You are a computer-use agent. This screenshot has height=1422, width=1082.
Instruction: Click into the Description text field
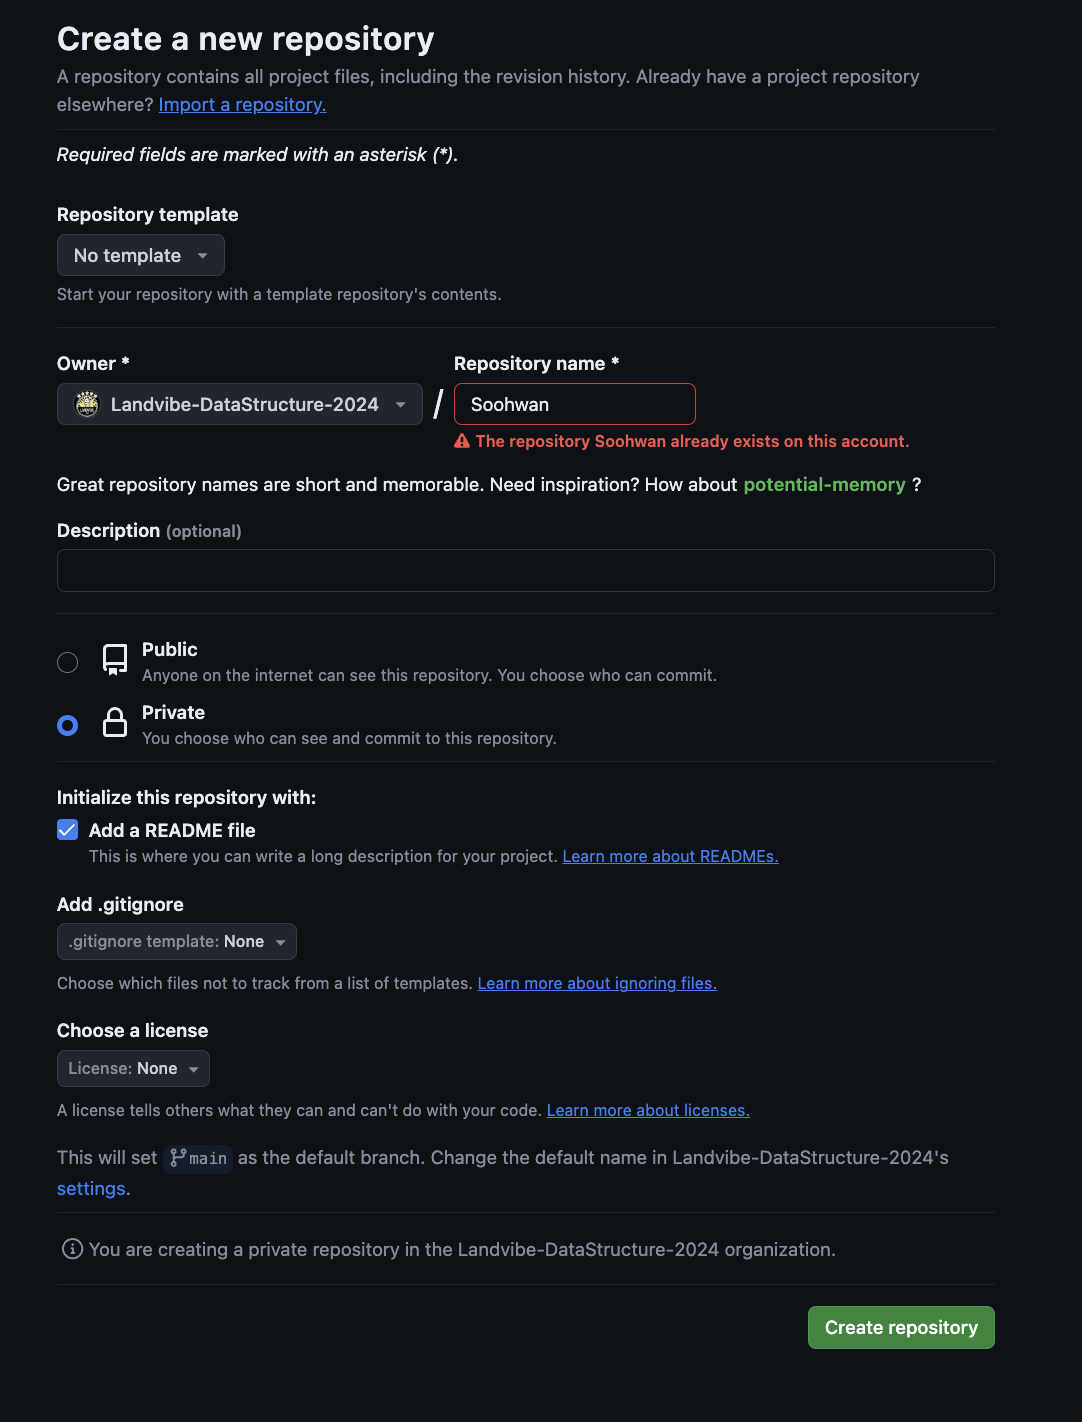point(526,570)
